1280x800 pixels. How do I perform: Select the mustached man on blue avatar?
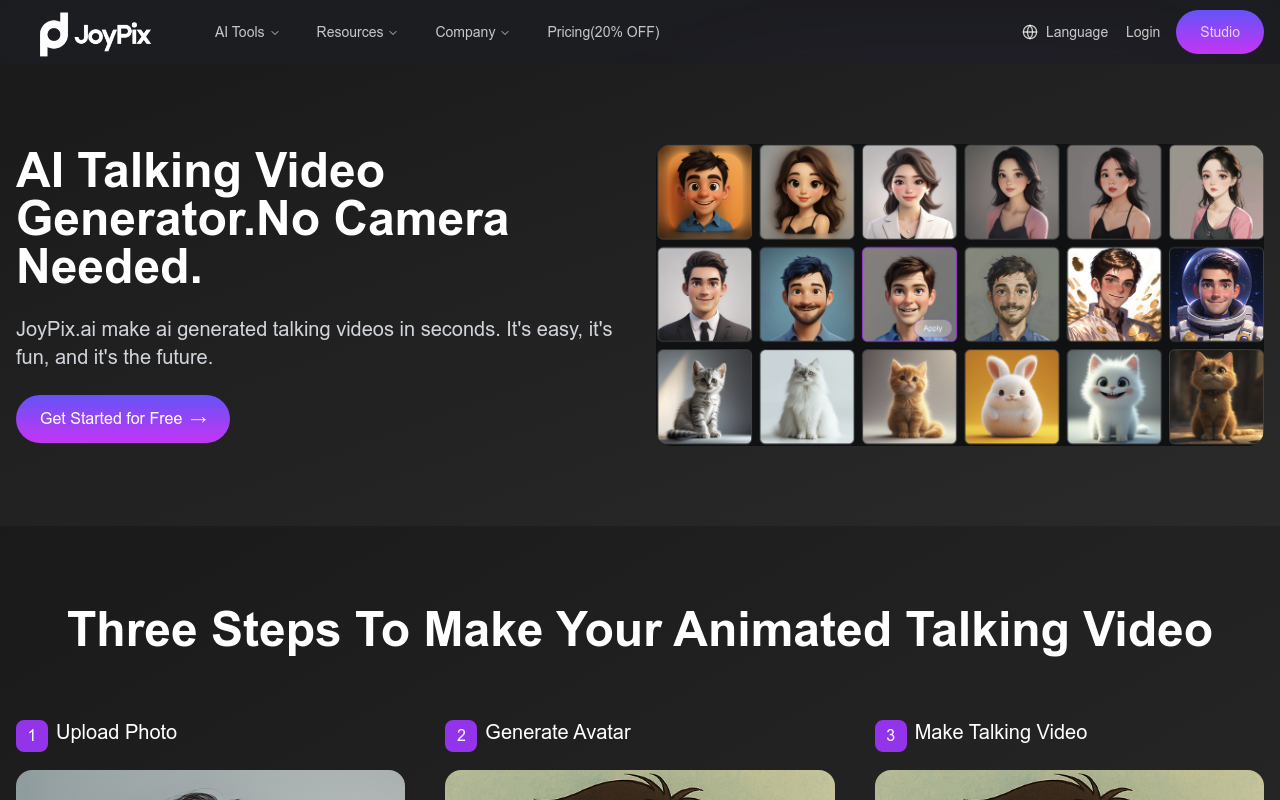807,295
